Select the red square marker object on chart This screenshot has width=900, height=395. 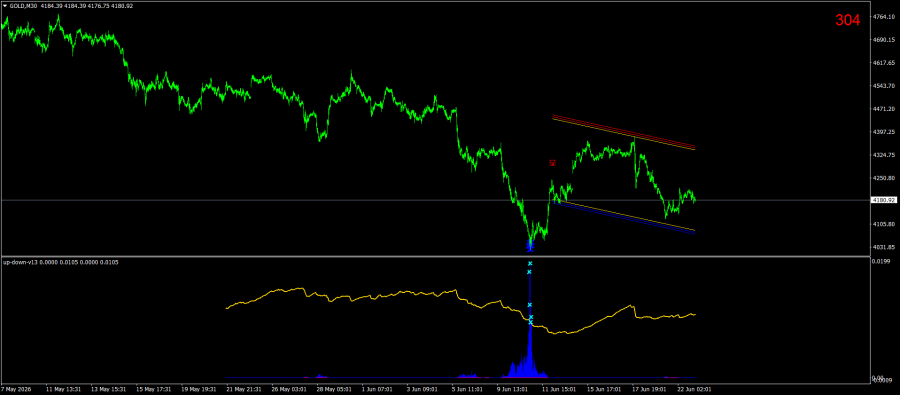point(552,163)
